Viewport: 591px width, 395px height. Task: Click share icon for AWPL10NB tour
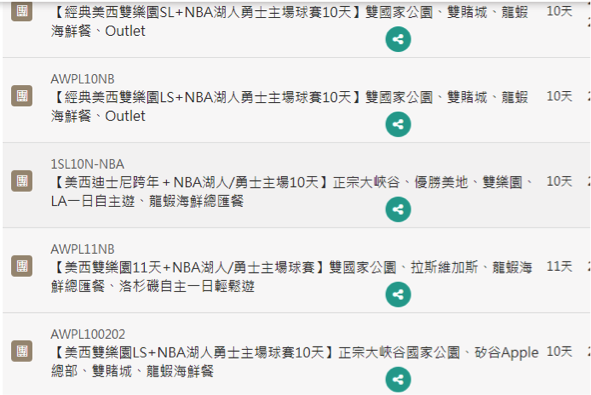pyautogui.click(x=398, y=124)
